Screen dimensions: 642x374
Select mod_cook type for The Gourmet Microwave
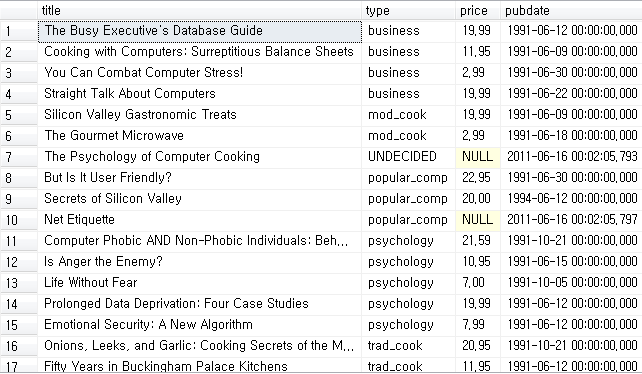[408, 136]
